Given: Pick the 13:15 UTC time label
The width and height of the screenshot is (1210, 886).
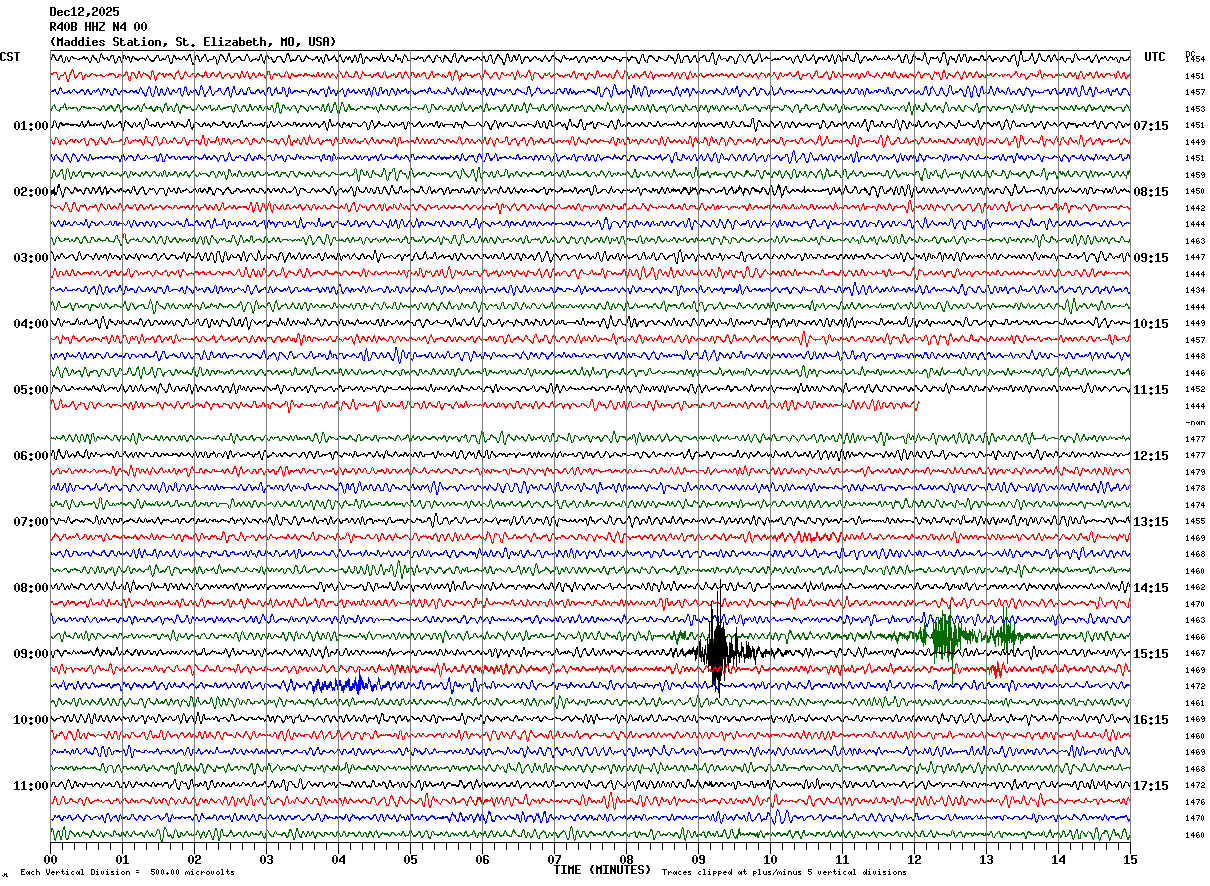Looking at the screenshot, I should point(1151,522).
